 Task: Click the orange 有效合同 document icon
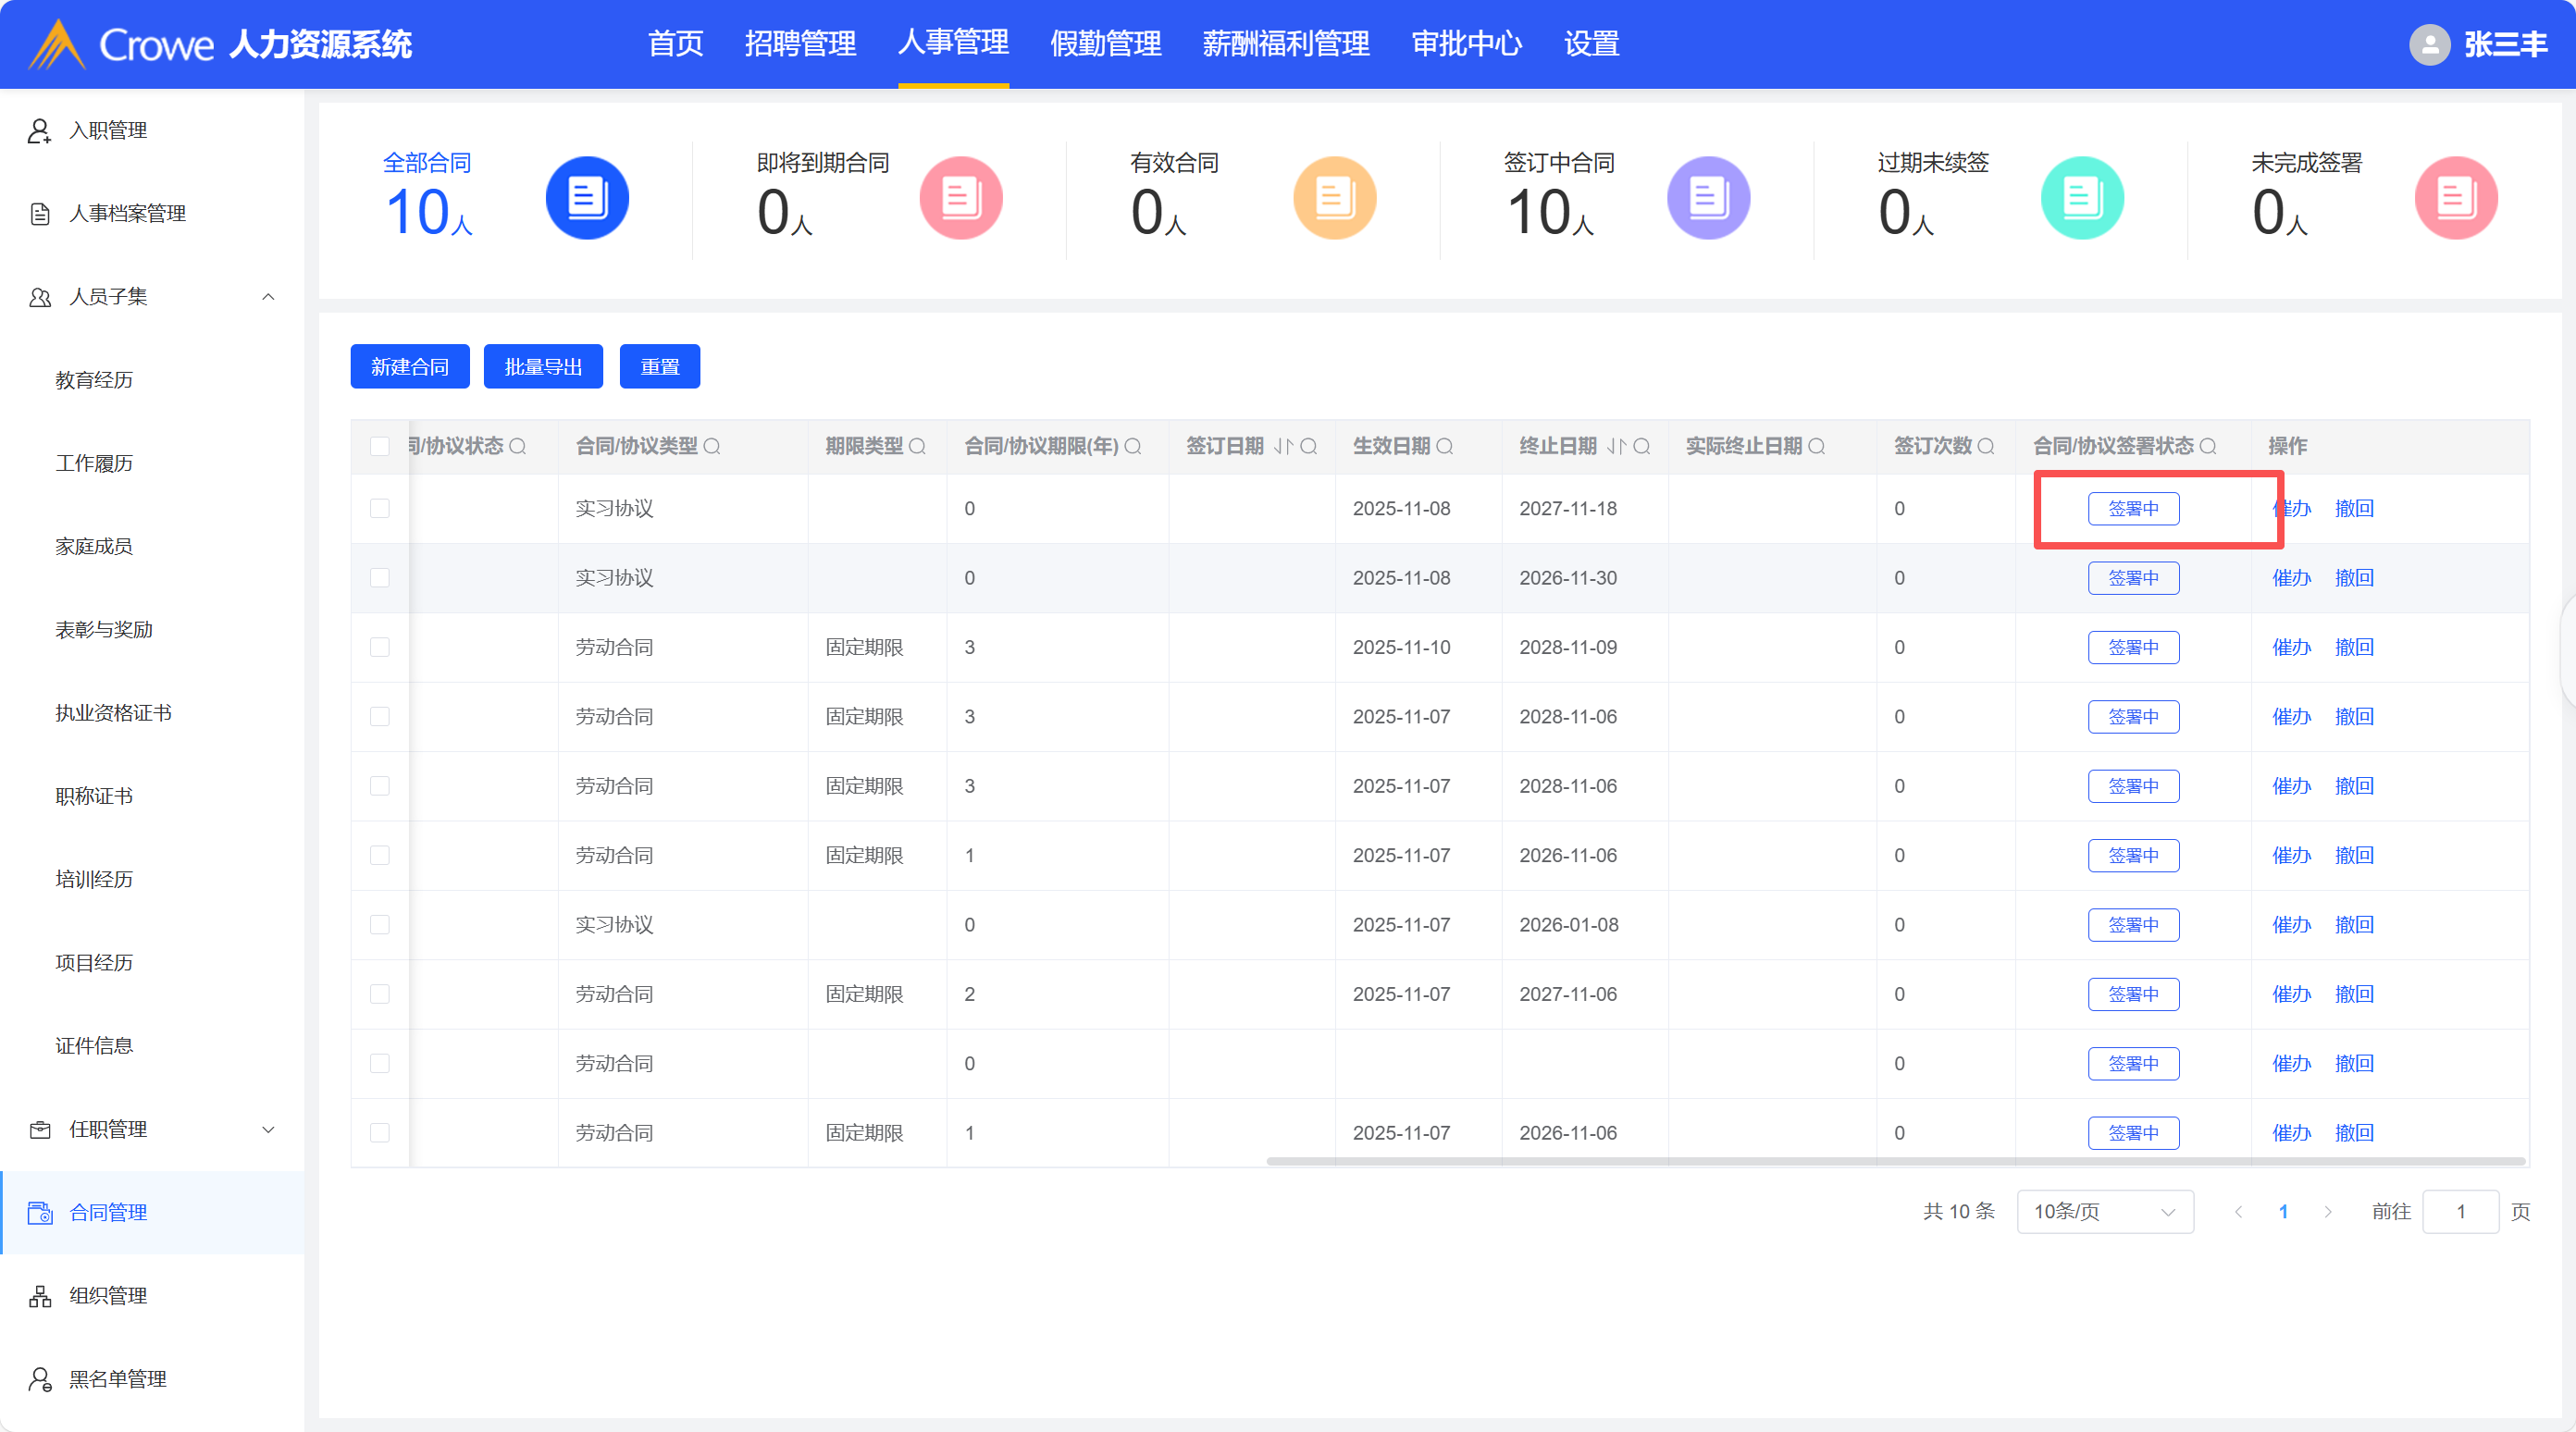click(x=1334, y=198)
